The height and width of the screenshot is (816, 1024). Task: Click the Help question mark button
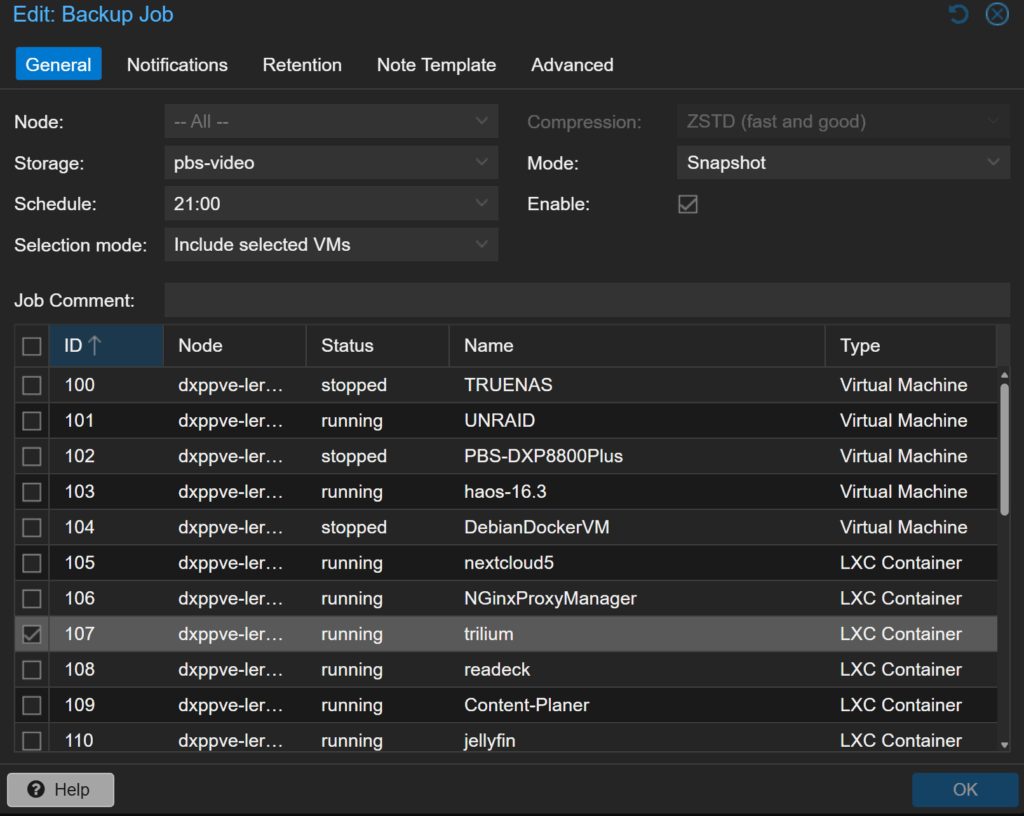60,789
